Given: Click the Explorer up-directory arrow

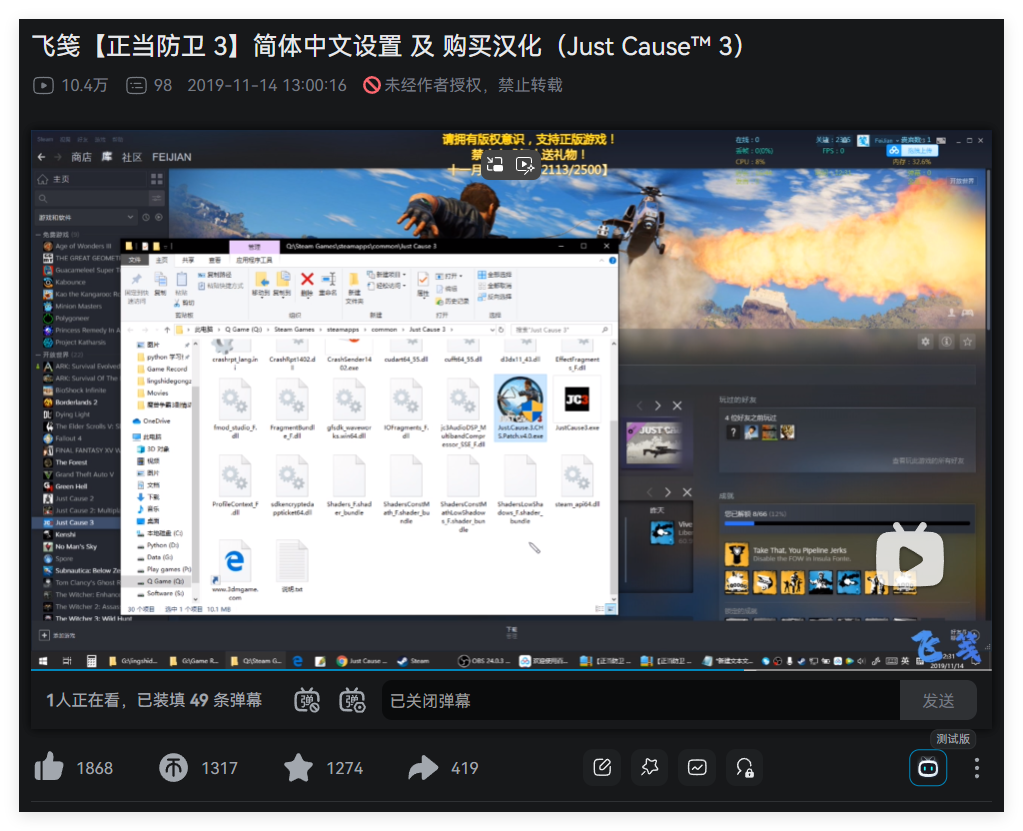Looking at the screenshot, I should pyautogui.click(x=167, y=329).
